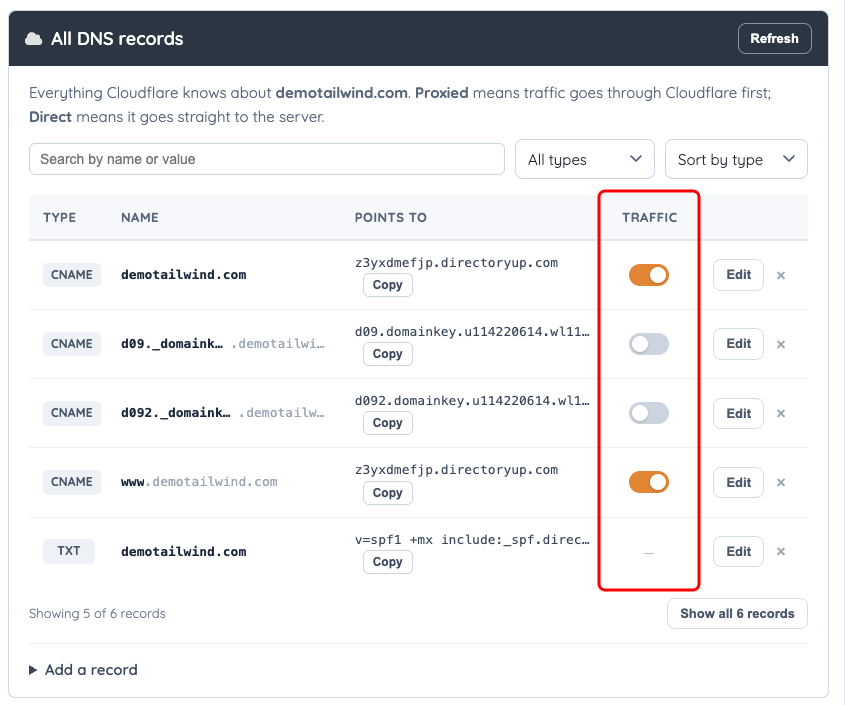Click the TYPE column header

pyautogui.click(x=59, y=218)
